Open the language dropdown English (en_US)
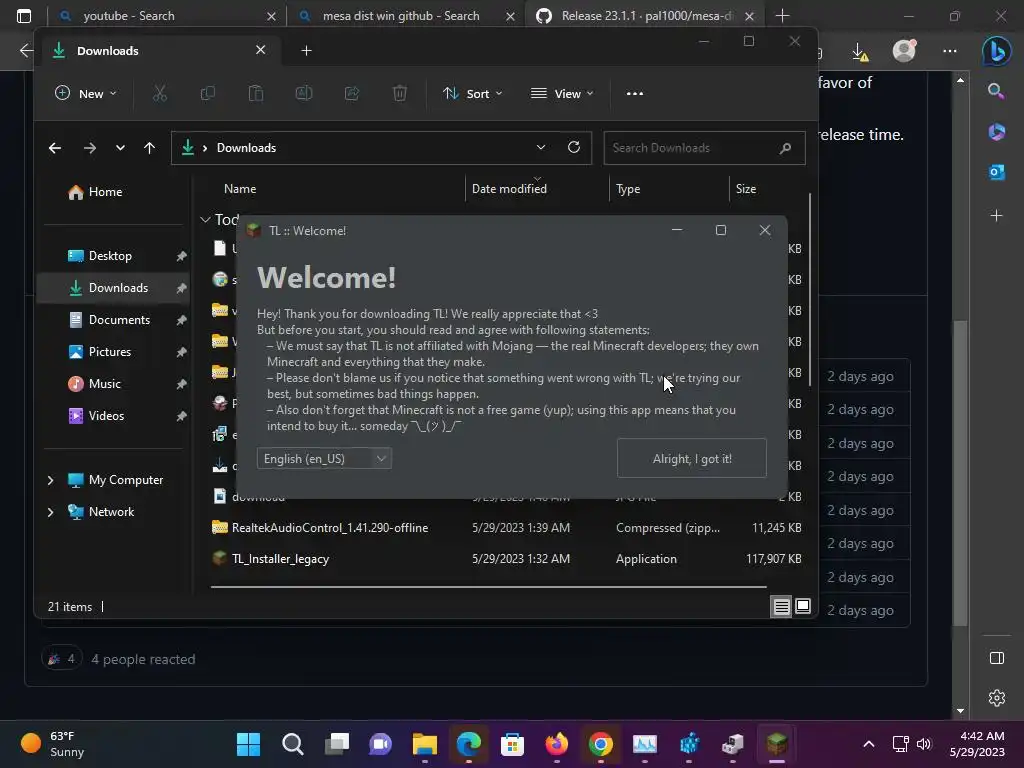The height and width of the screenshot is (768, 1024). 324,458
